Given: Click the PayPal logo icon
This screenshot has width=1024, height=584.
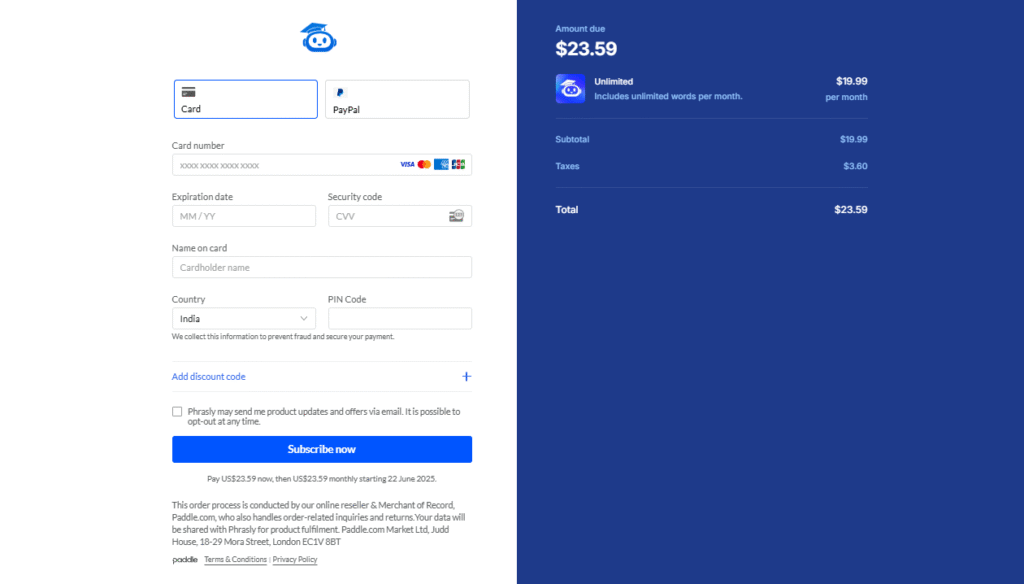Looking at the screenshot, I should [x=340, y=93].
